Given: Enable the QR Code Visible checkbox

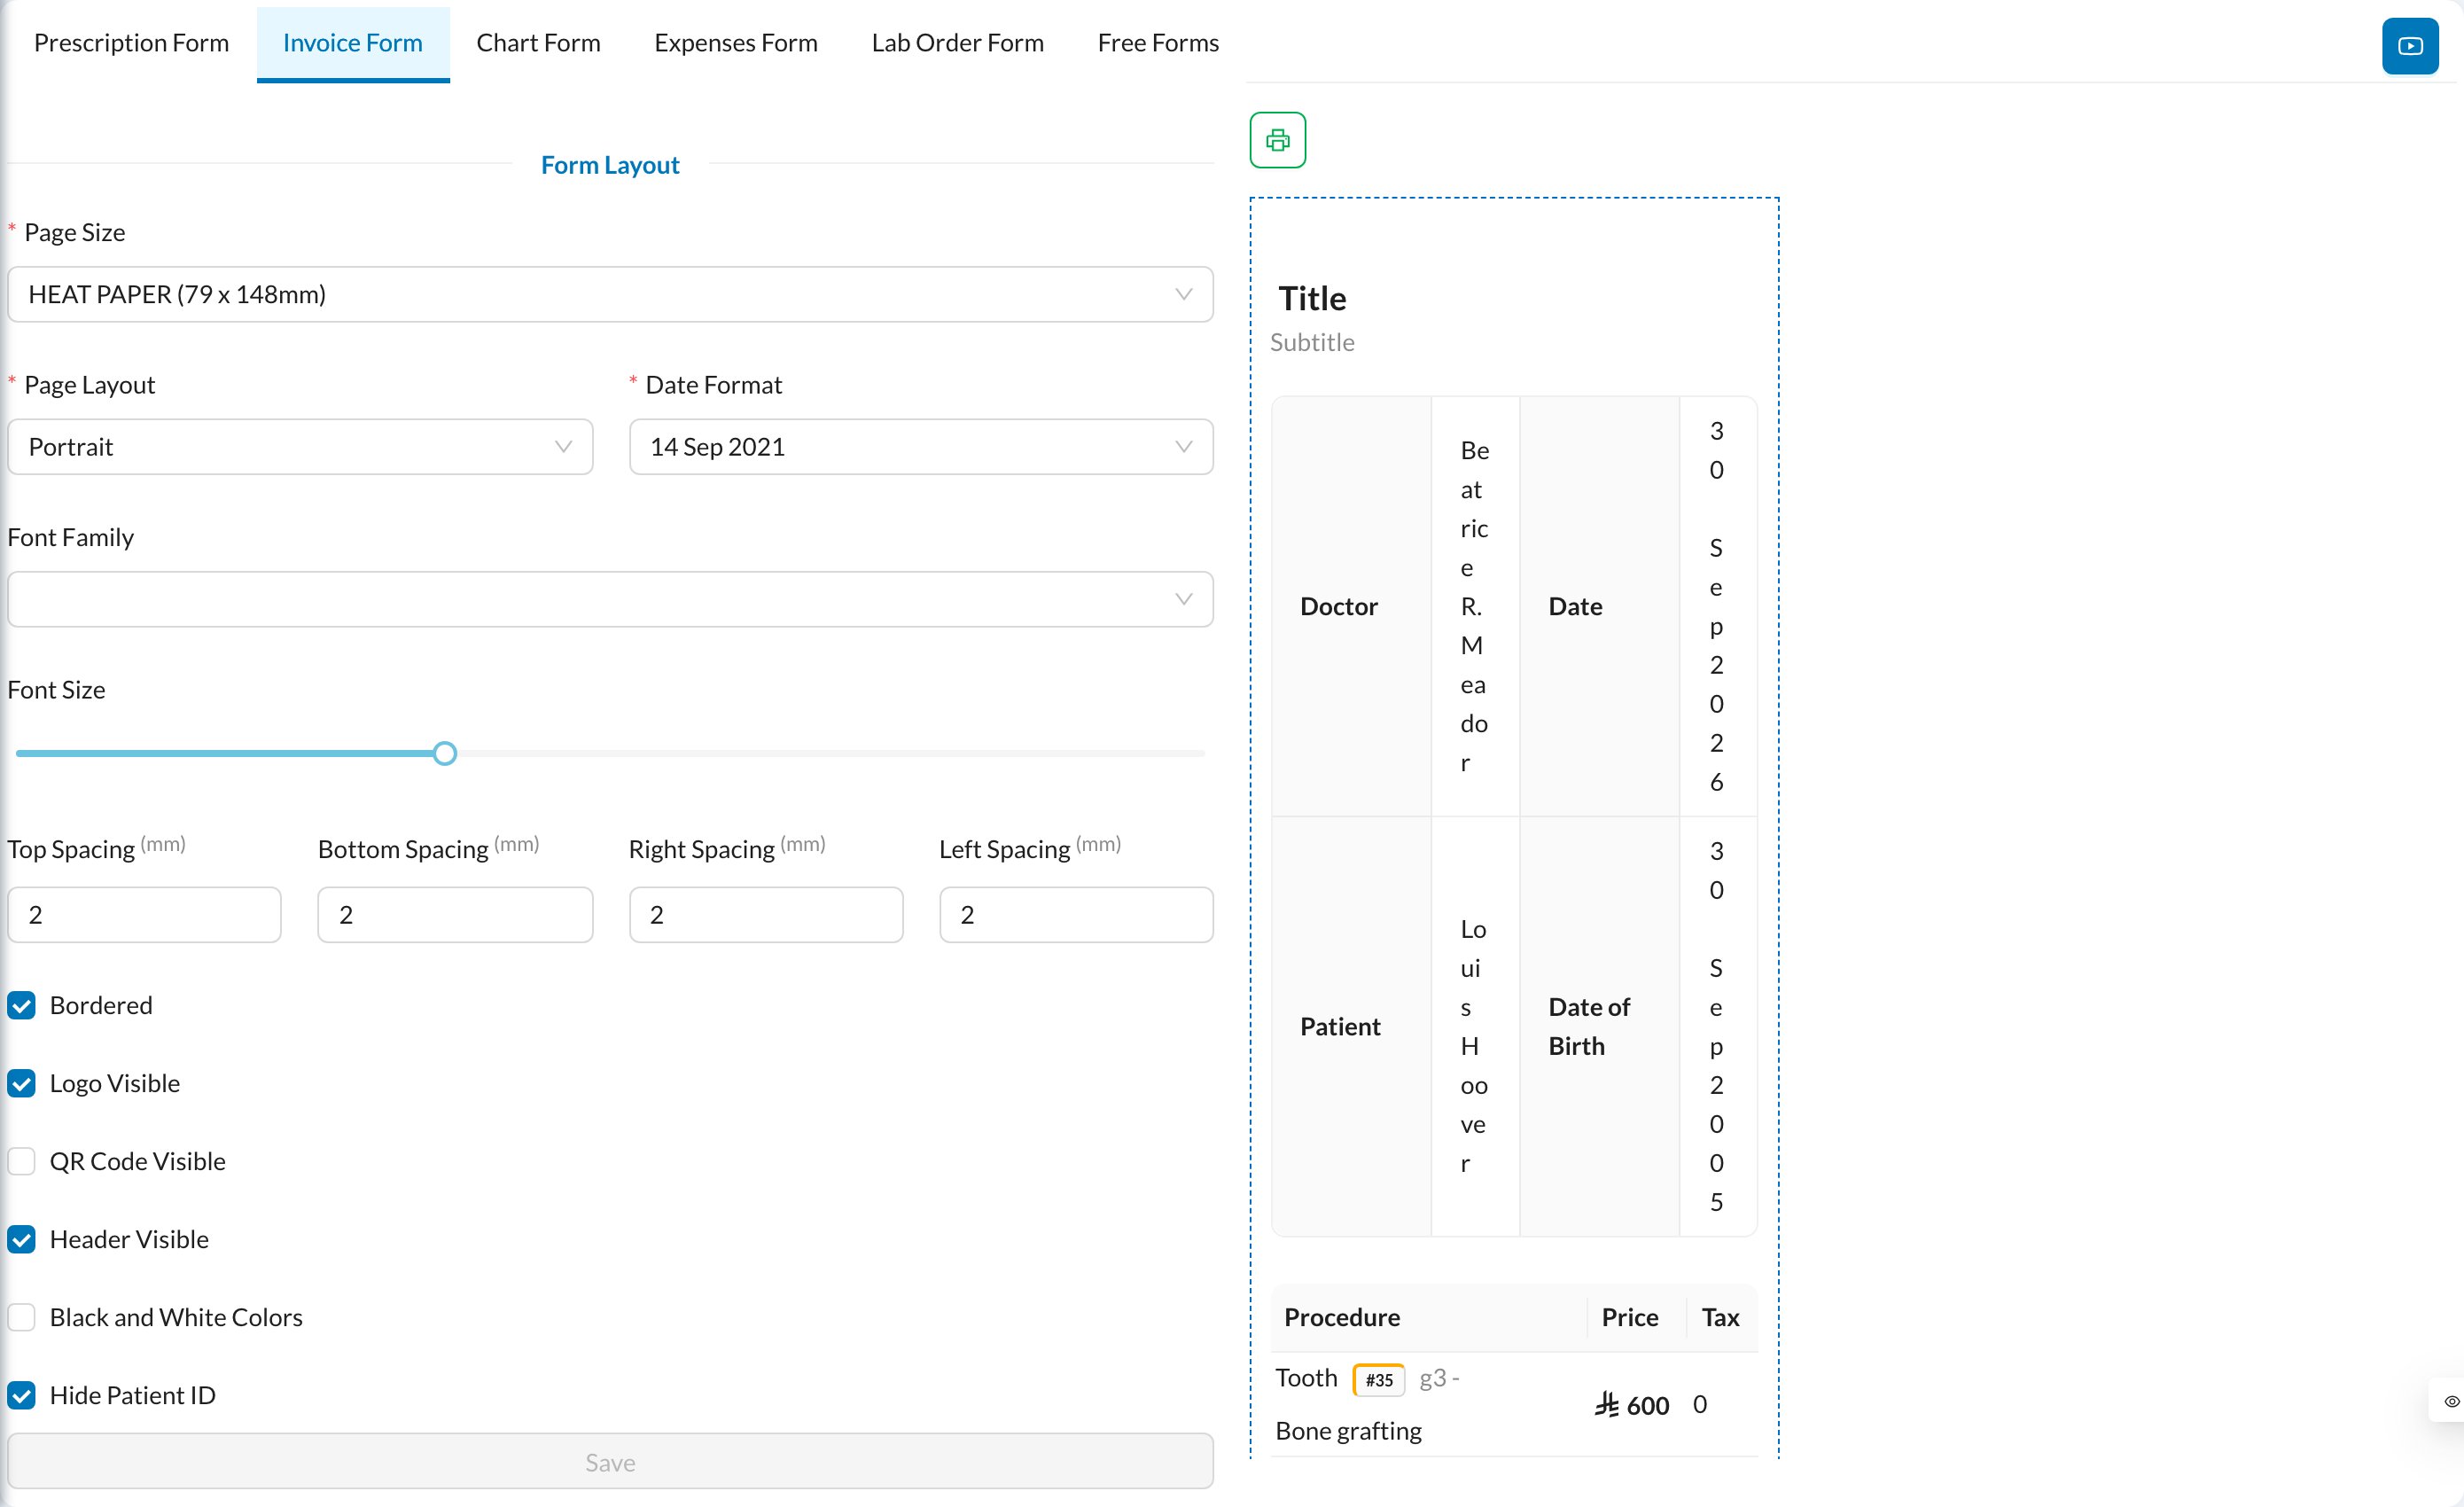Looking at the screenshot, I should pyautogui.click(x=22, y=1161).
